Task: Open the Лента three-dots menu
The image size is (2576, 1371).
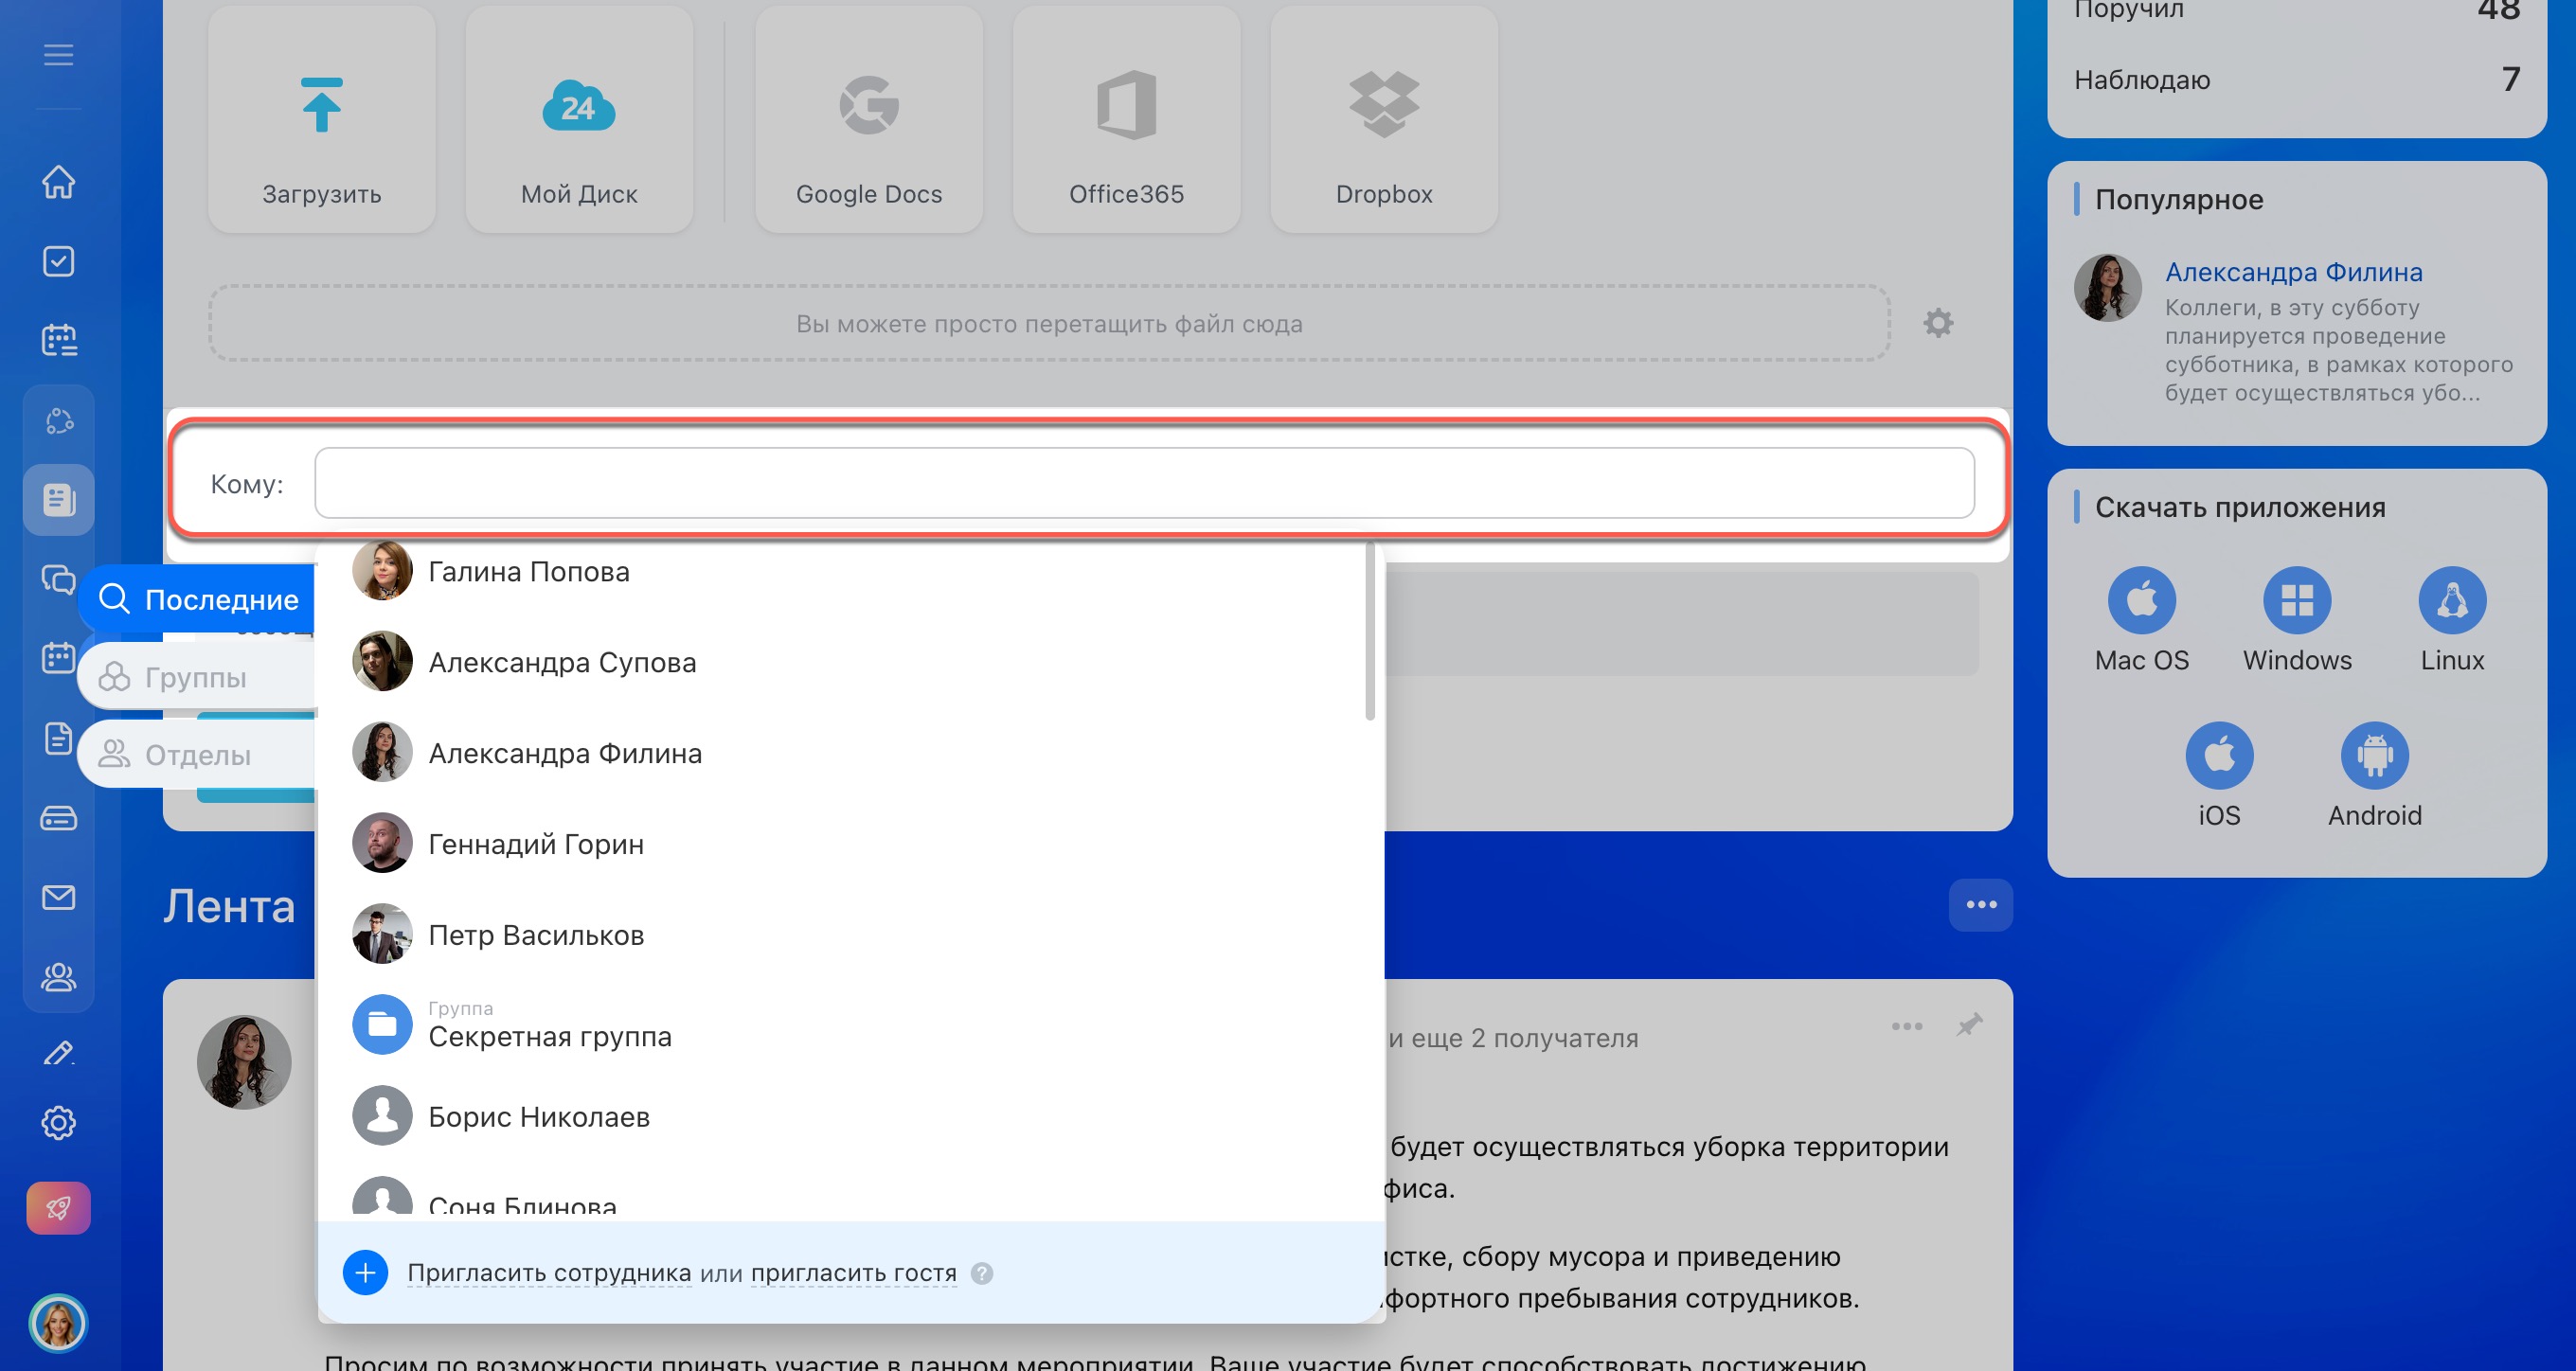Action: [1980, 905]
